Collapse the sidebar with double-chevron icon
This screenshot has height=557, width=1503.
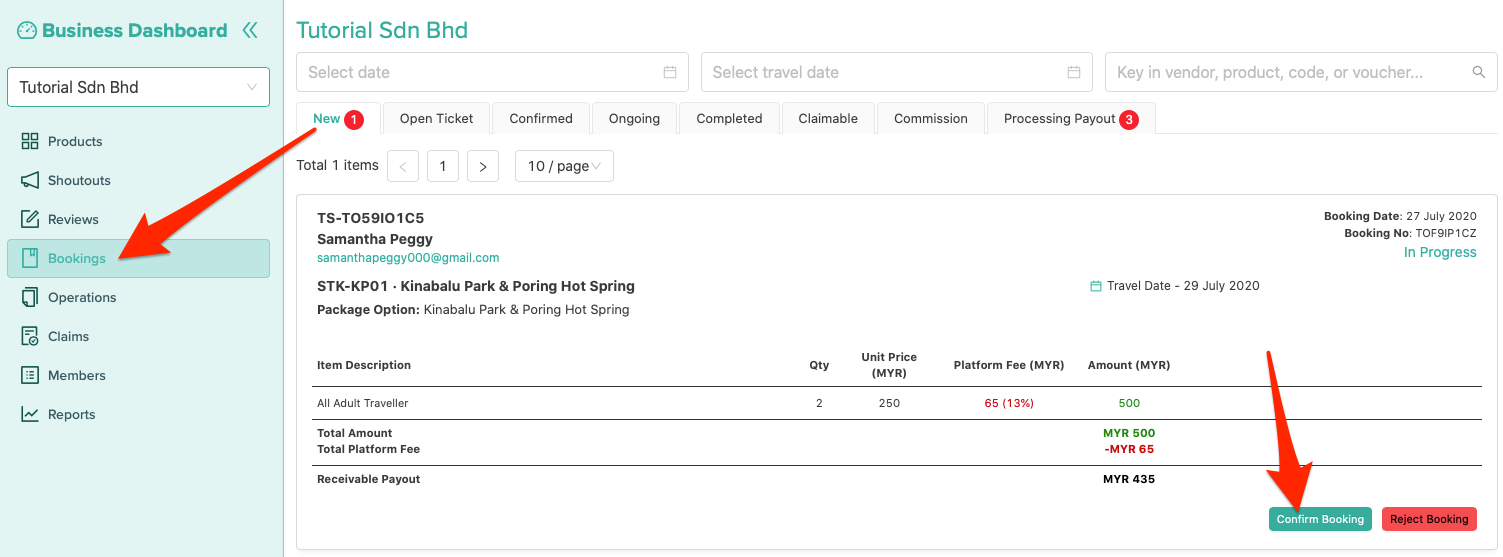pyautogui.click(x=250, y=31)
